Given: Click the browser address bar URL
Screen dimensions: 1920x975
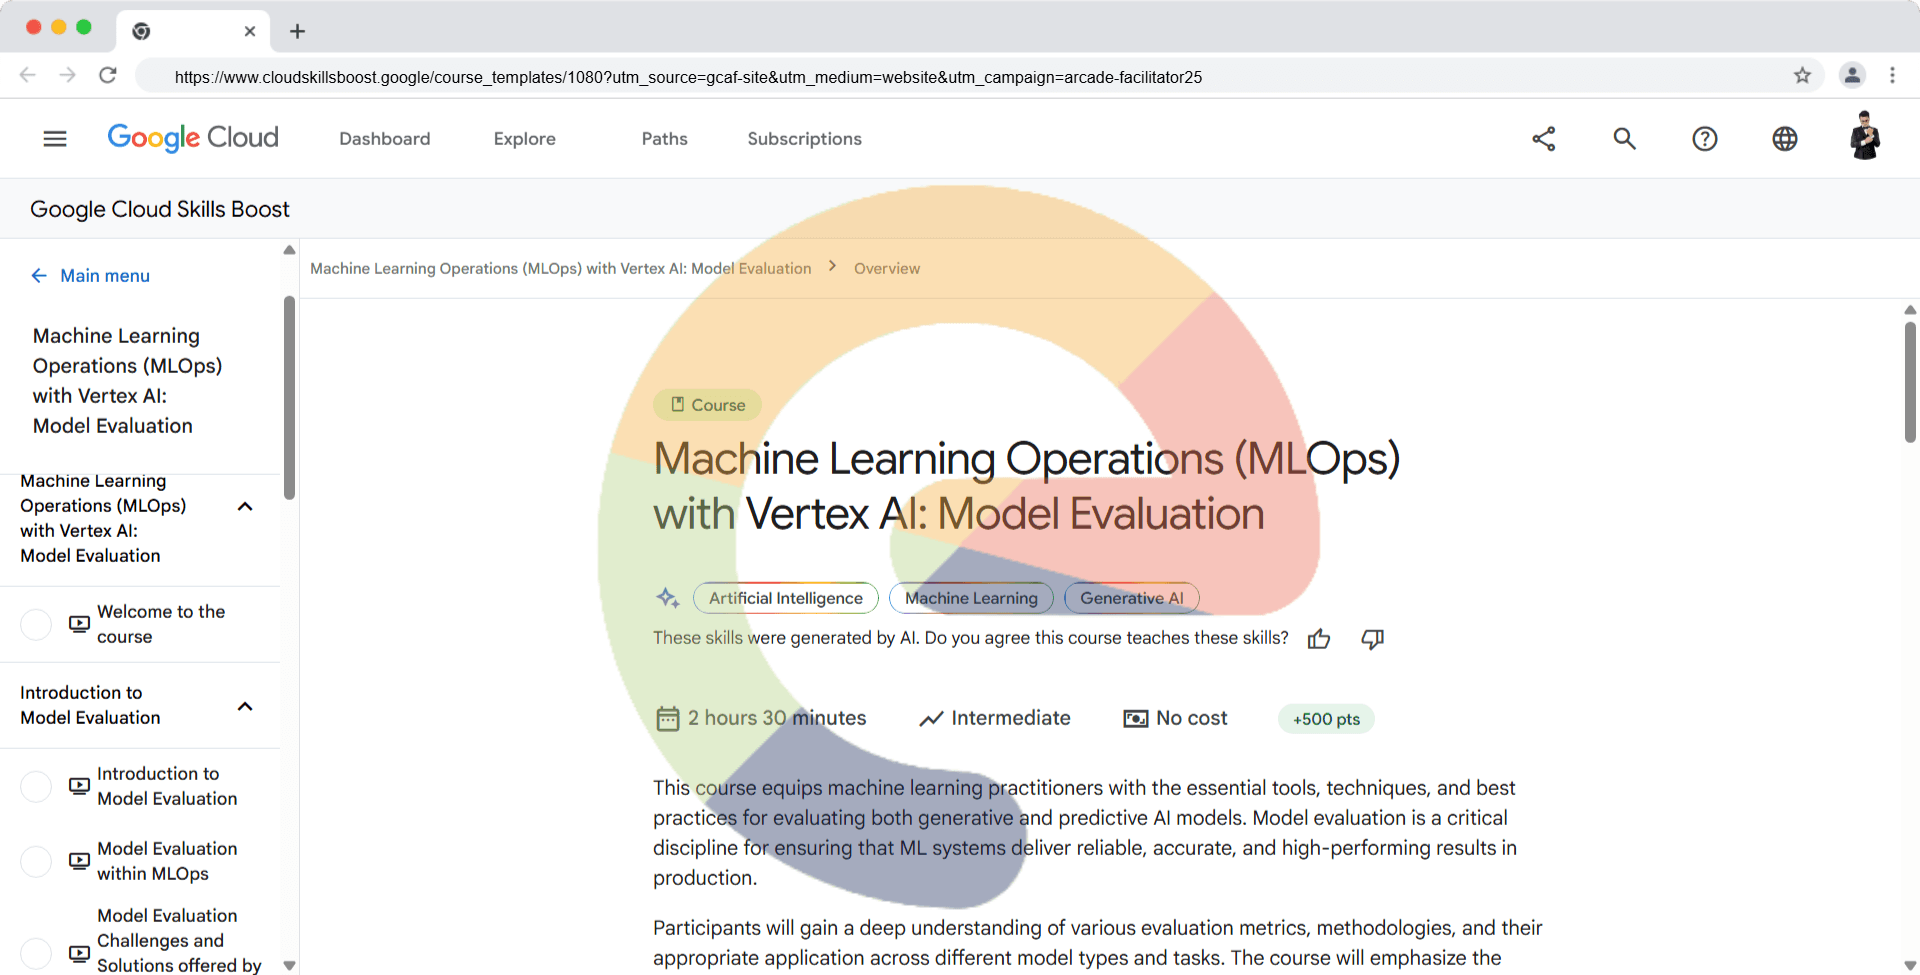Looking at the screenshot, I should tap(688, 77).
